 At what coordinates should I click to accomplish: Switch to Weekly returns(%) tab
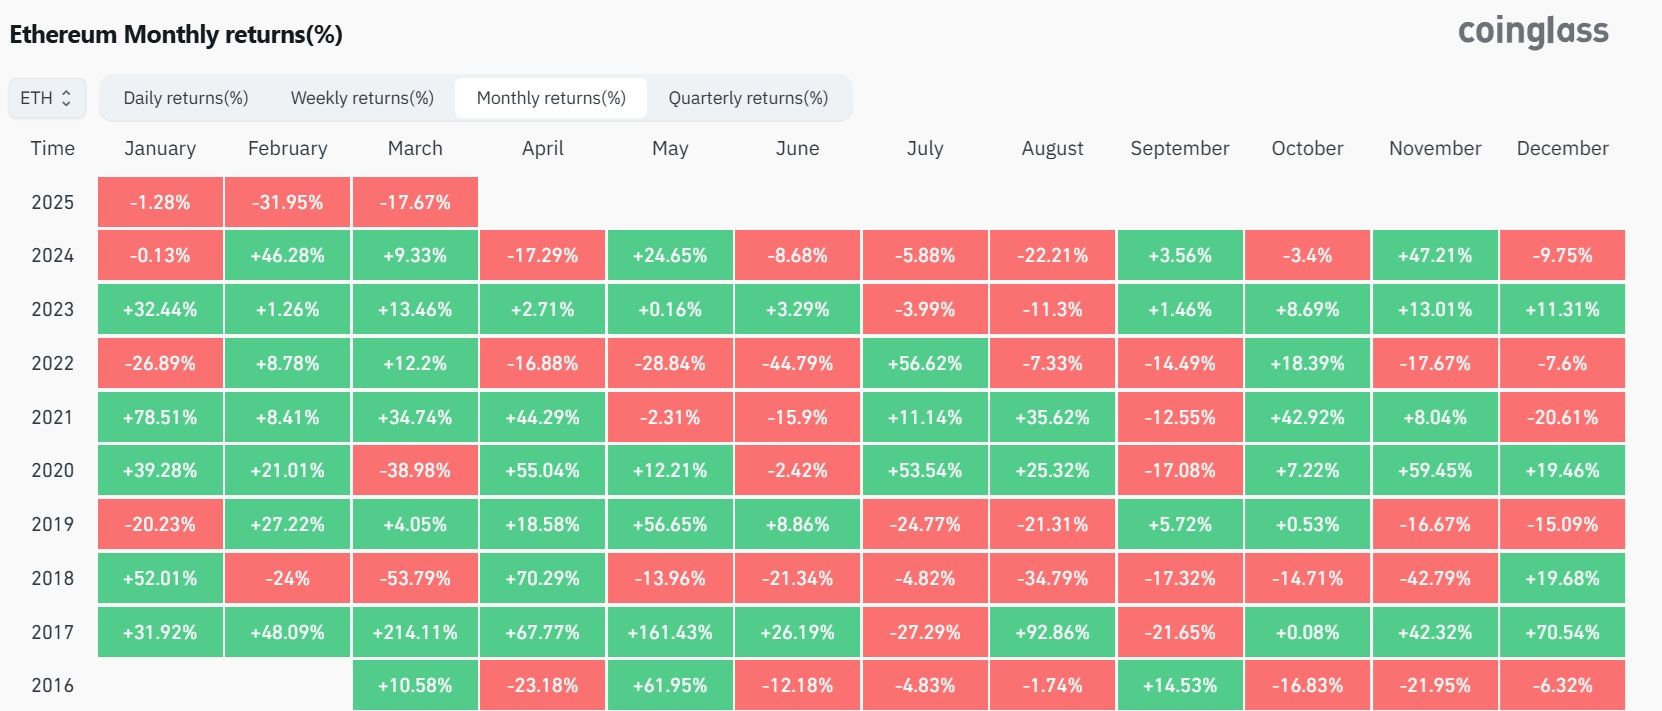point(362,98)
